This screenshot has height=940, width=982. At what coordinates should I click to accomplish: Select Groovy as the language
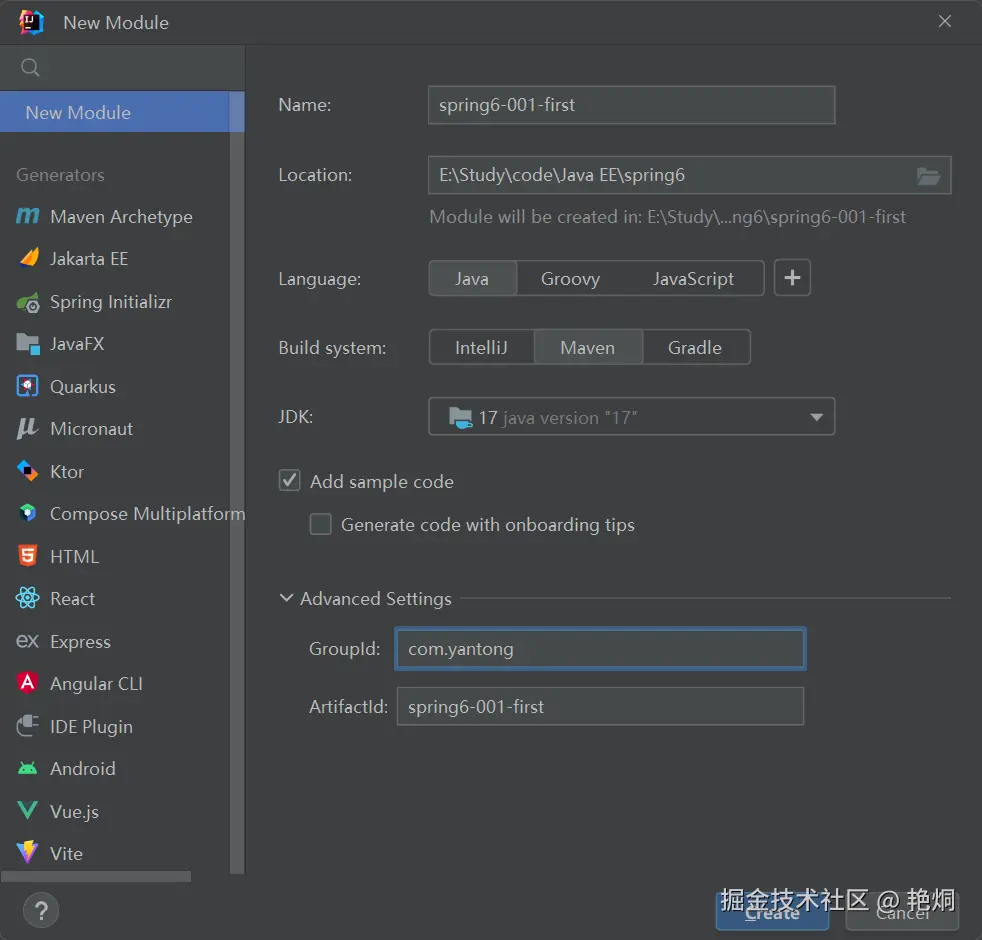570,279
